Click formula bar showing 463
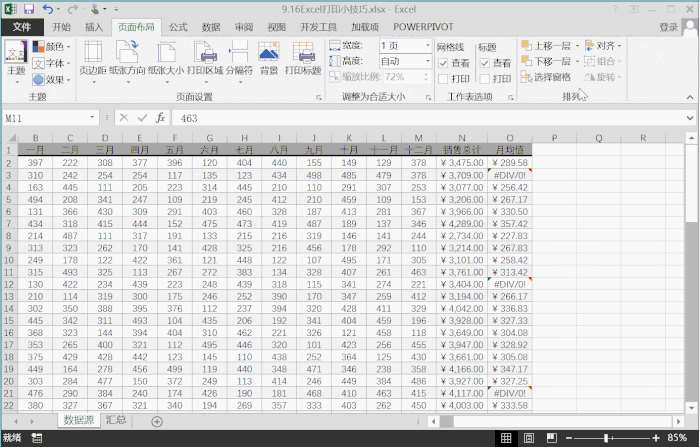Viewport: 700px width, 447px height. [x=429, y=118]
